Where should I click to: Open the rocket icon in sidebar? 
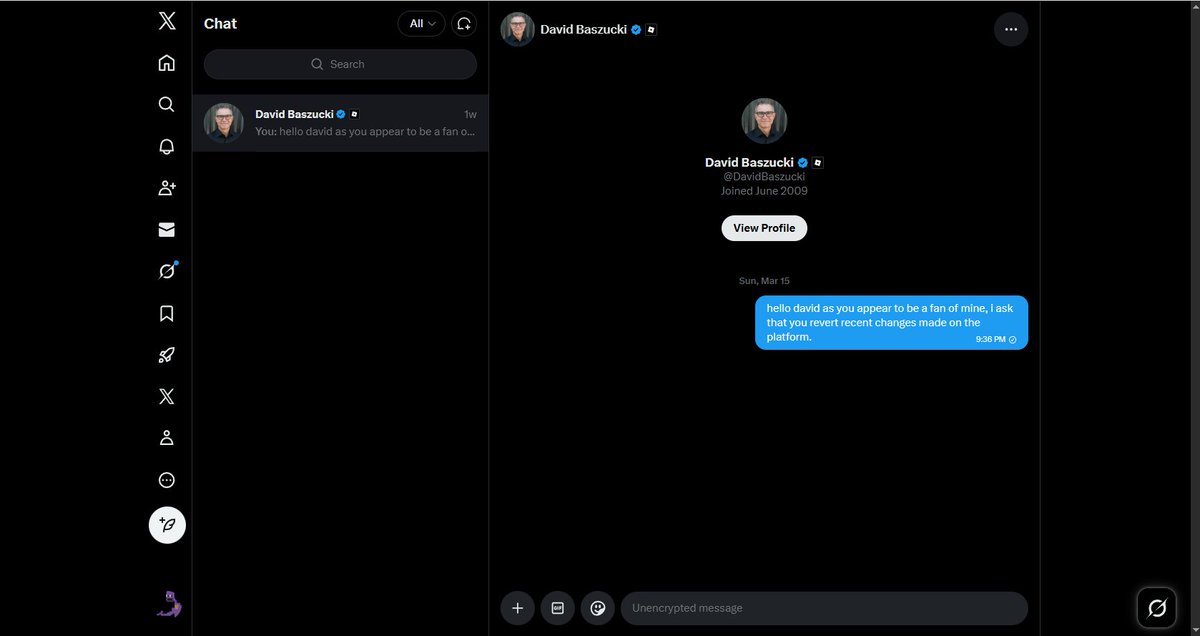click(x=167, y=355)
